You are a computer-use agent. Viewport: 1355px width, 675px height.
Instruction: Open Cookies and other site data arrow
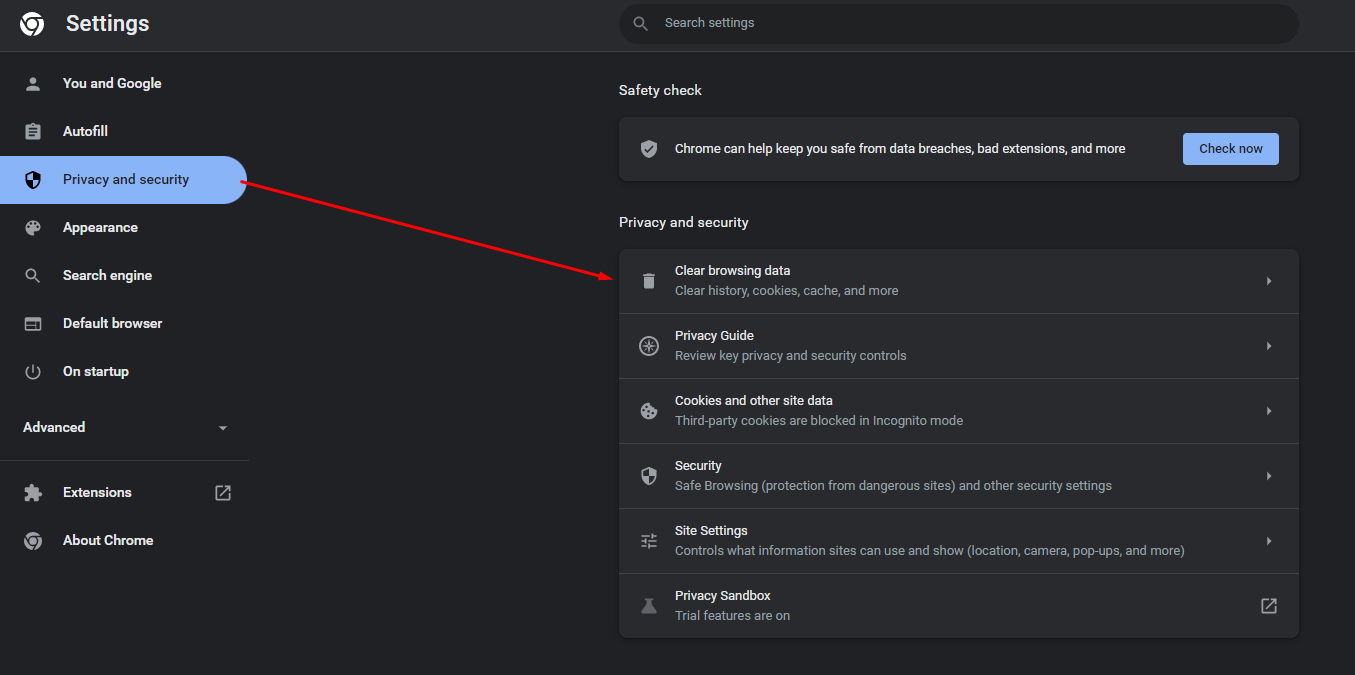point(1269,411)
